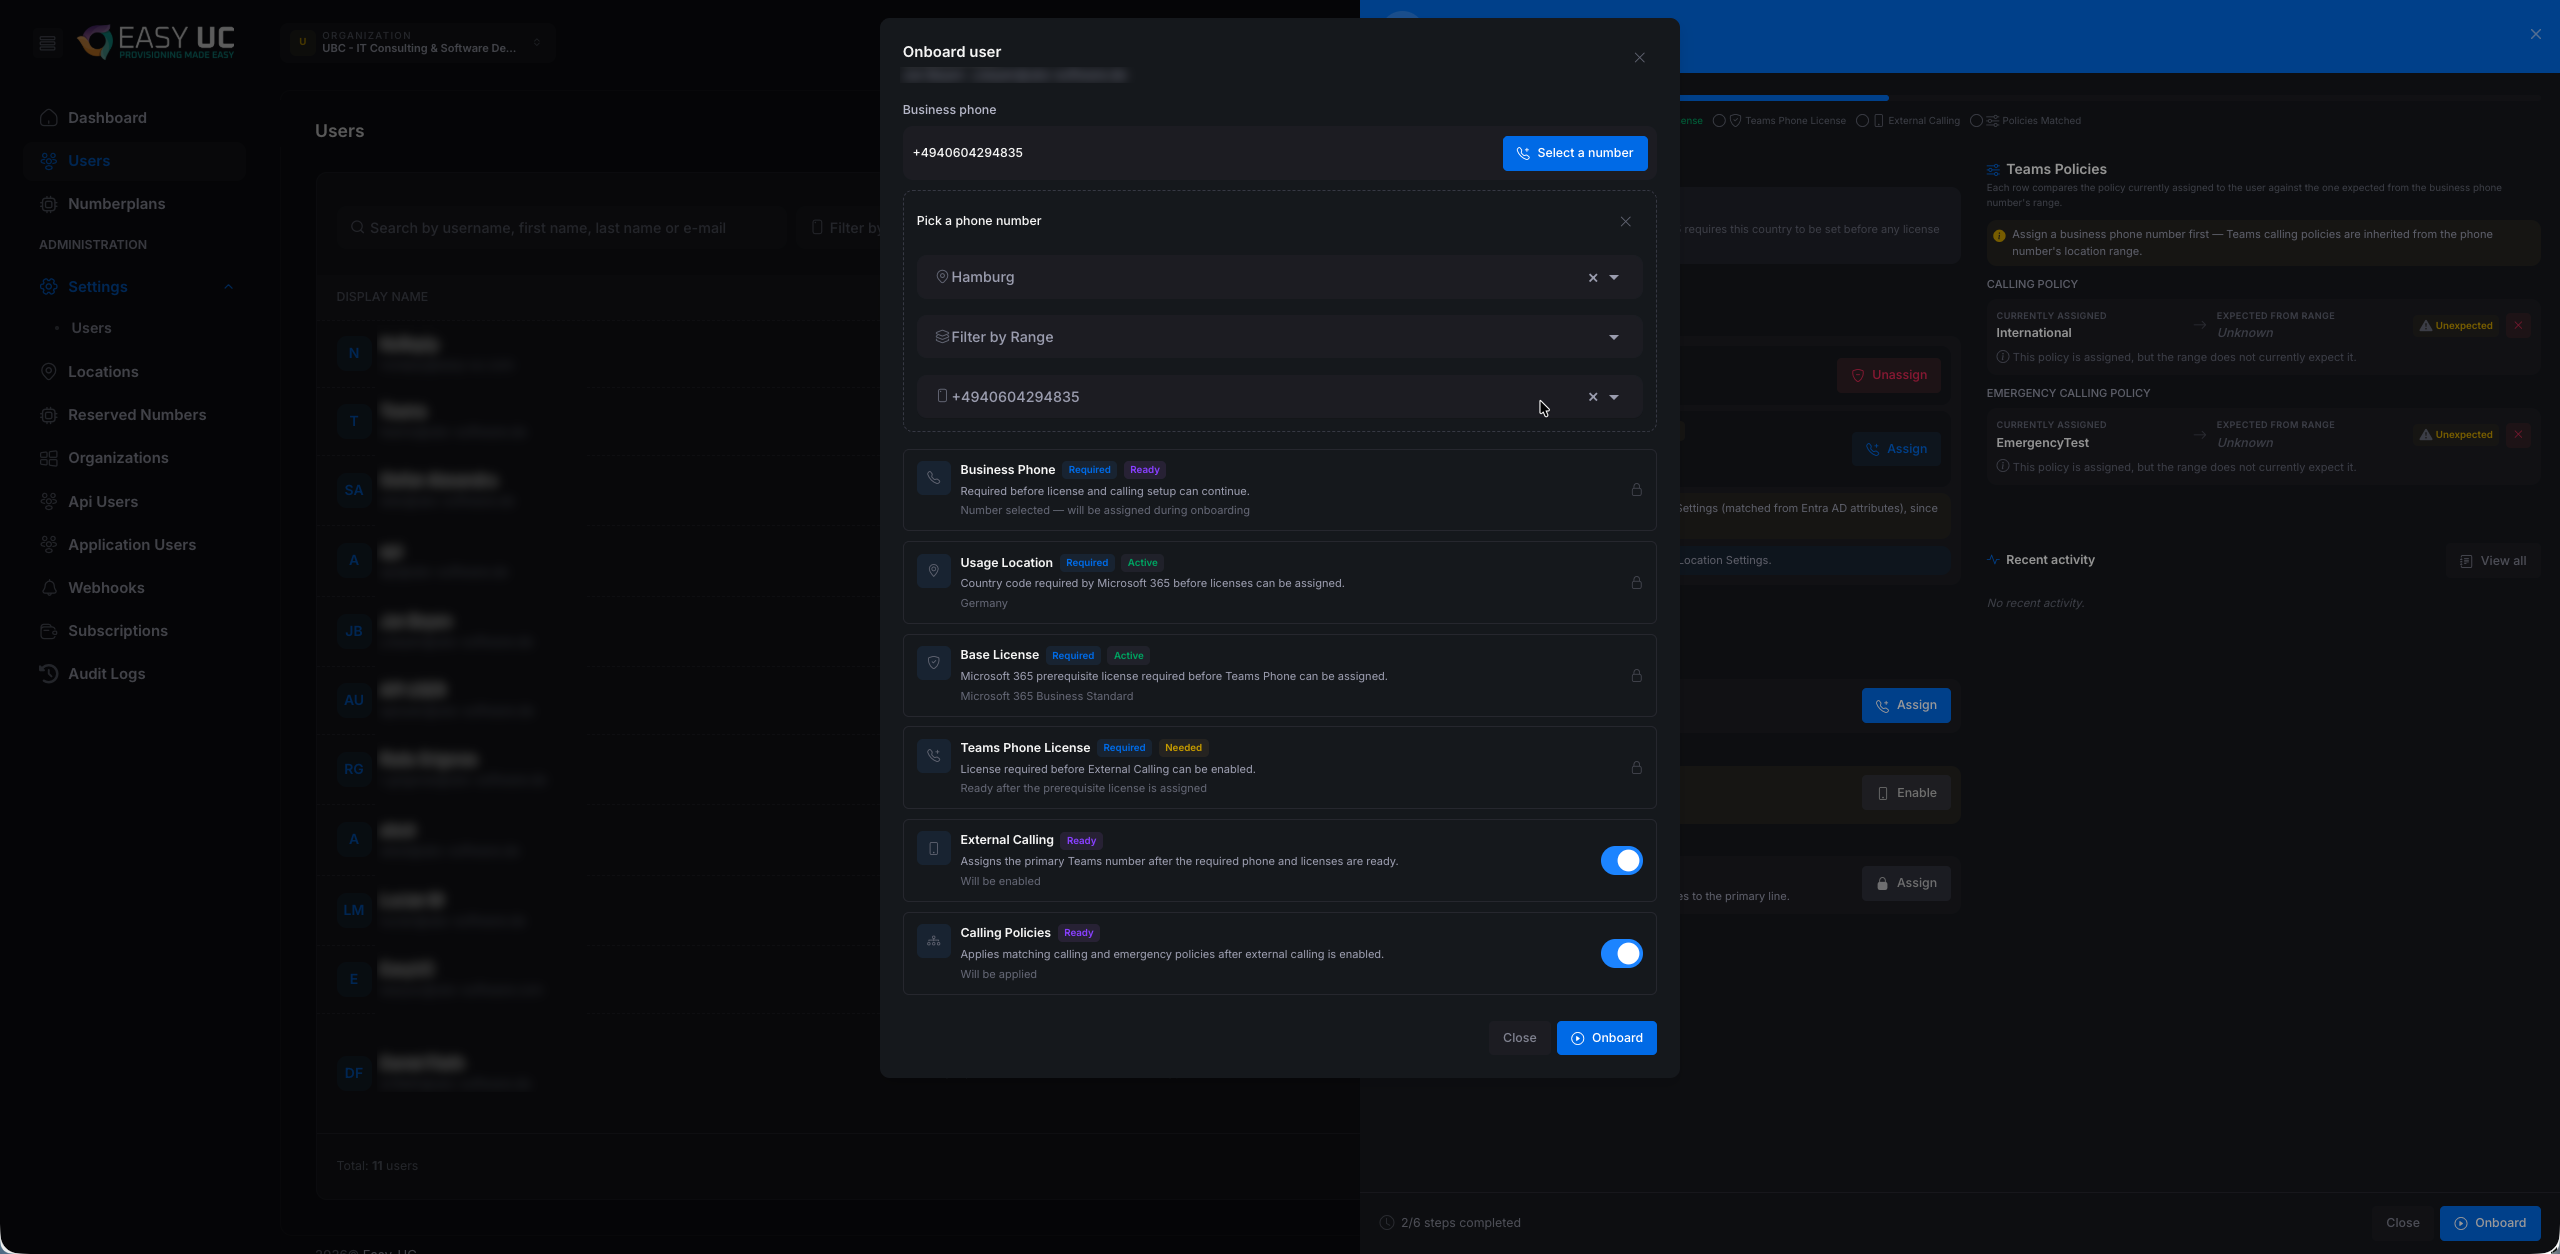The image size is (2560, 1254).
Task: Toggle the Calling Policies switch
Action: tap(1621, 954)
